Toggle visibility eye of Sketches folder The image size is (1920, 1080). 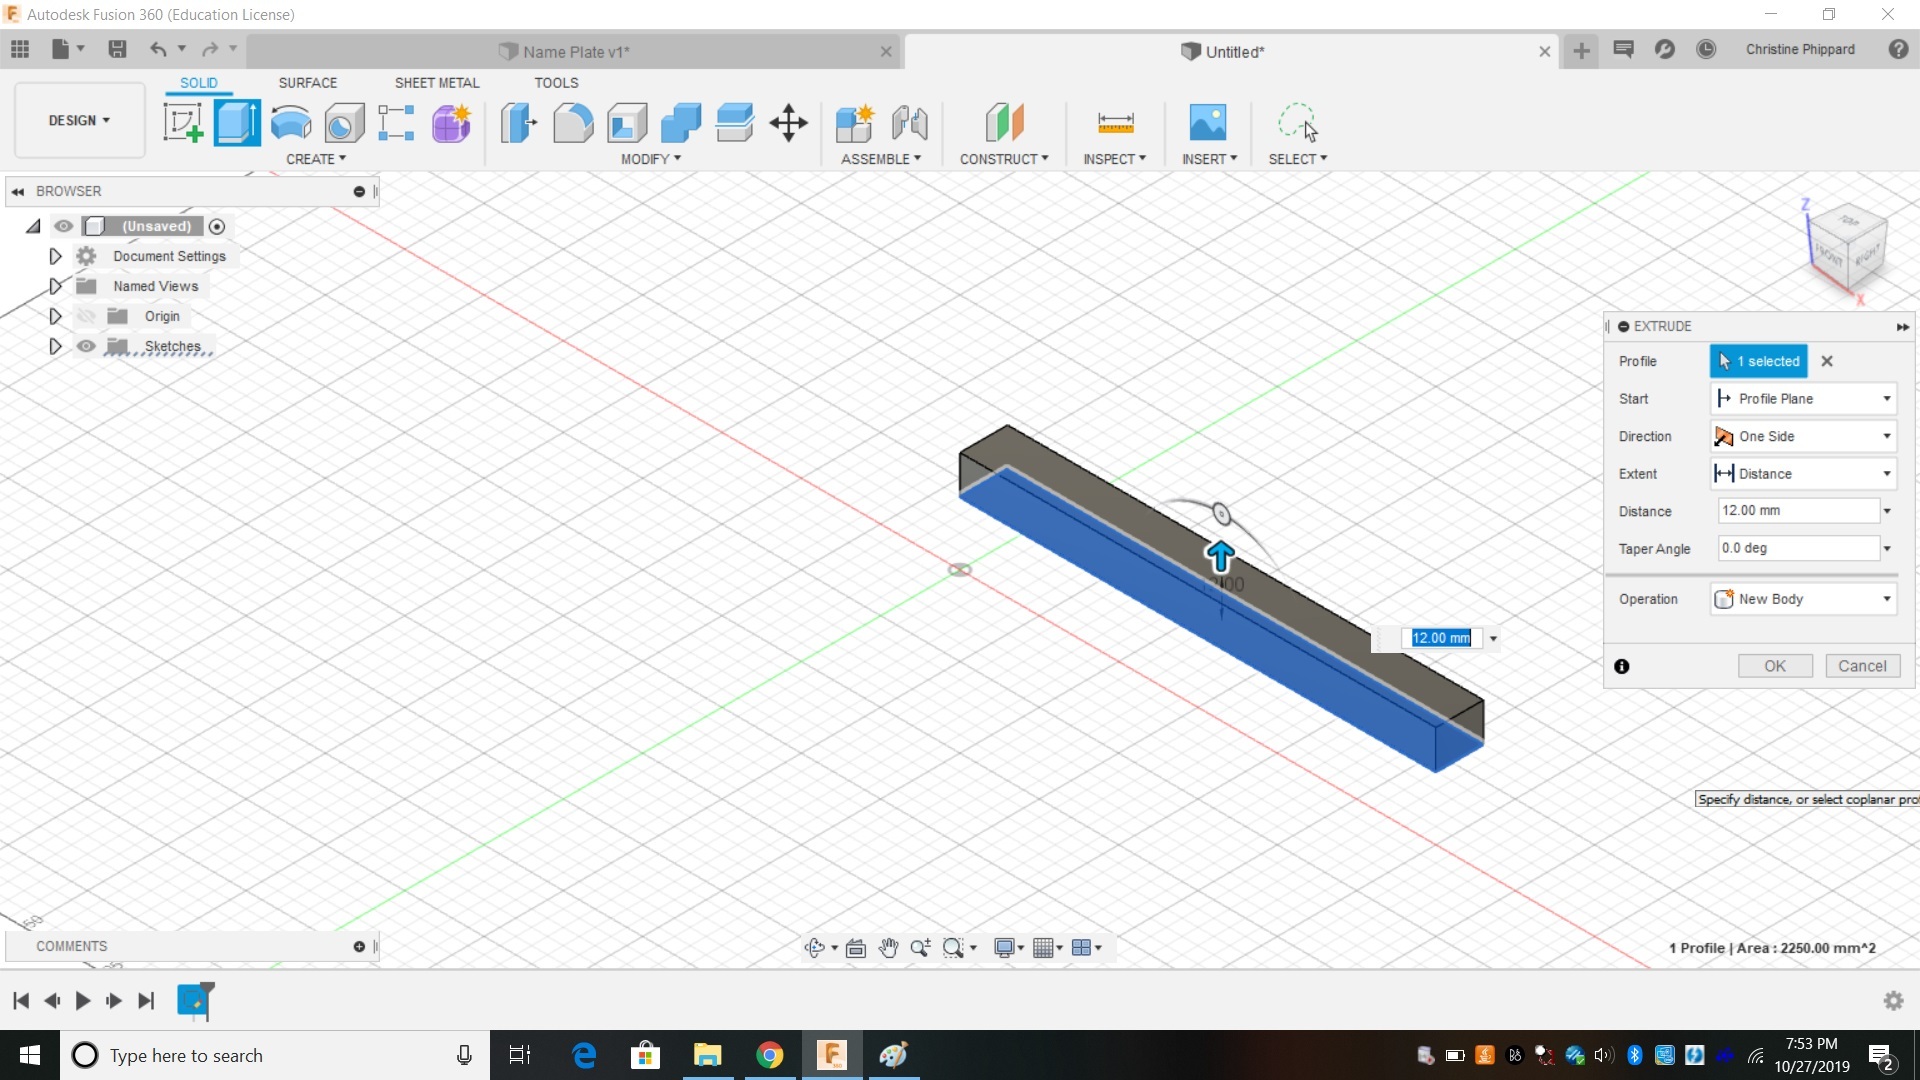pos(87,346)
